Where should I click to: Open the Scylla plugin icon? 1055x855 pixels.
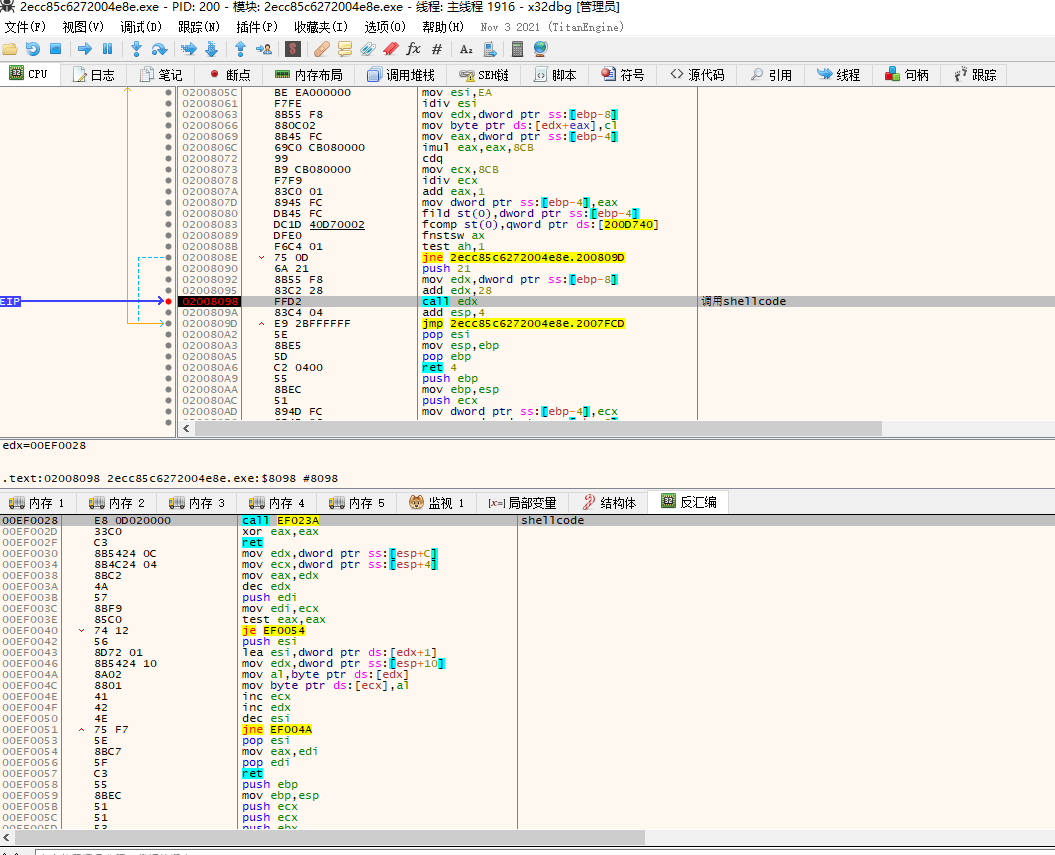click(292, 49)
